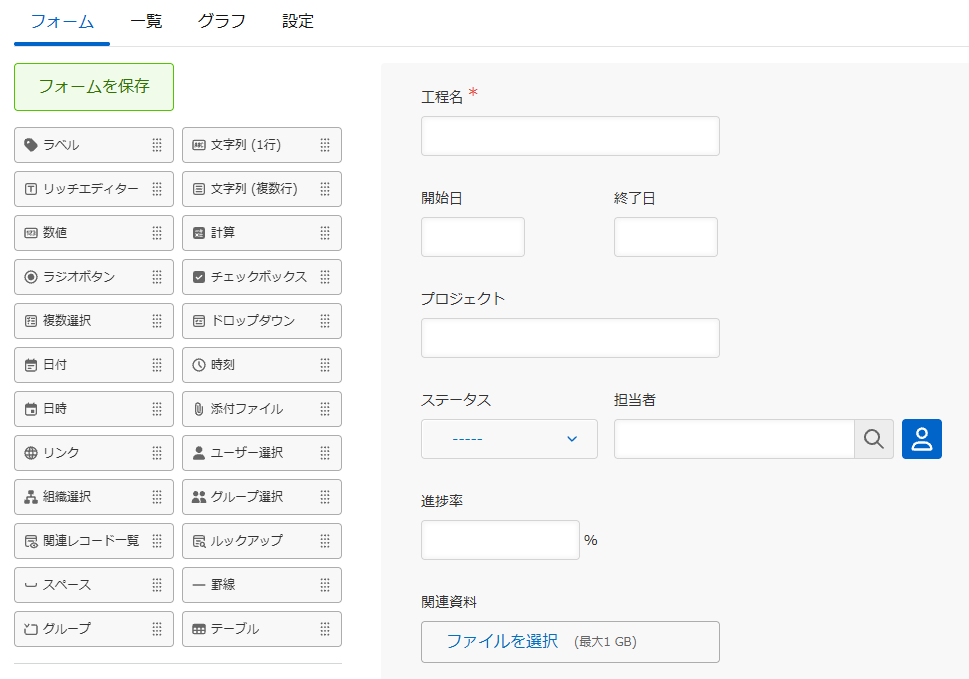Select the テーブル grid icon
969x679 pixels.
click(x=198, y=629)
